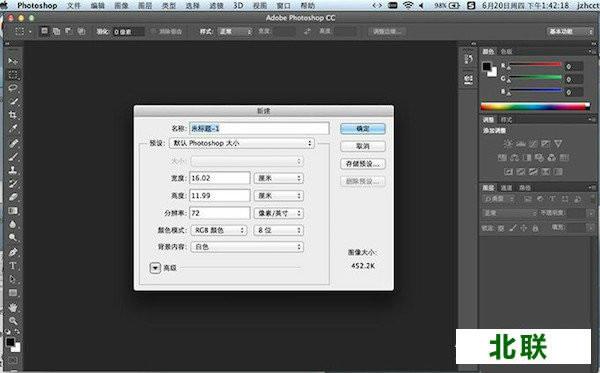
Task: Click the foreground color swatch in Color panel
Action: coord(486,67)
